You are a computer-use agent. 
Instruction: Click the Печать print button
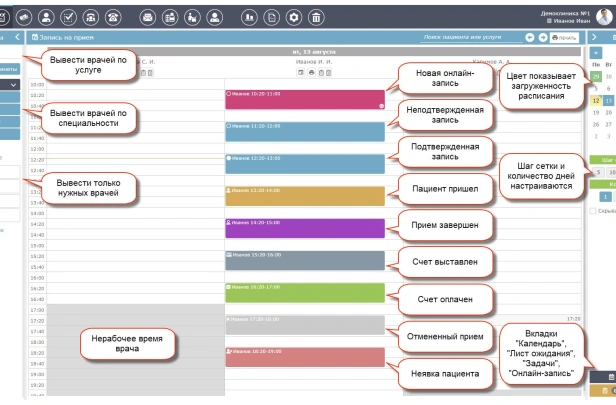(564, 37)
